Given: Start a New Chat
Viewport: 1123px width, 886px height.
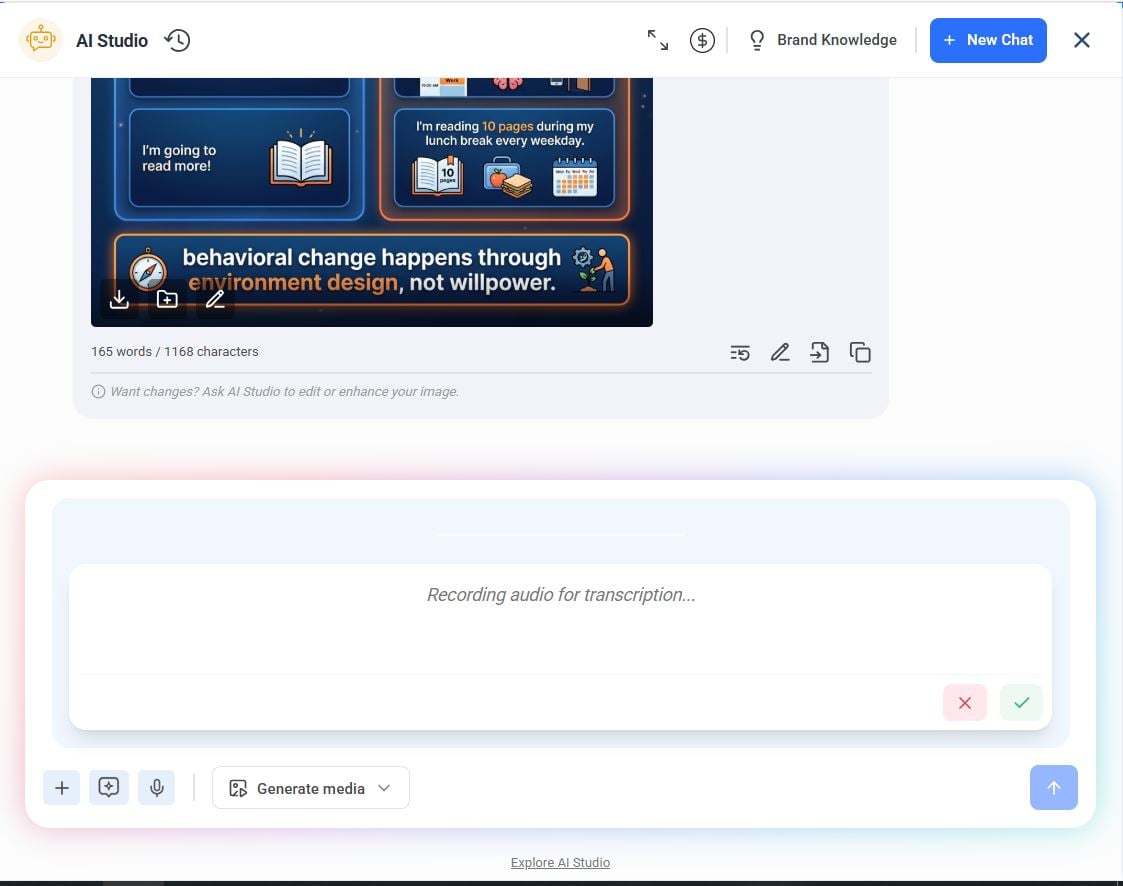Looking at the screenshot, I should click(988, 40).
